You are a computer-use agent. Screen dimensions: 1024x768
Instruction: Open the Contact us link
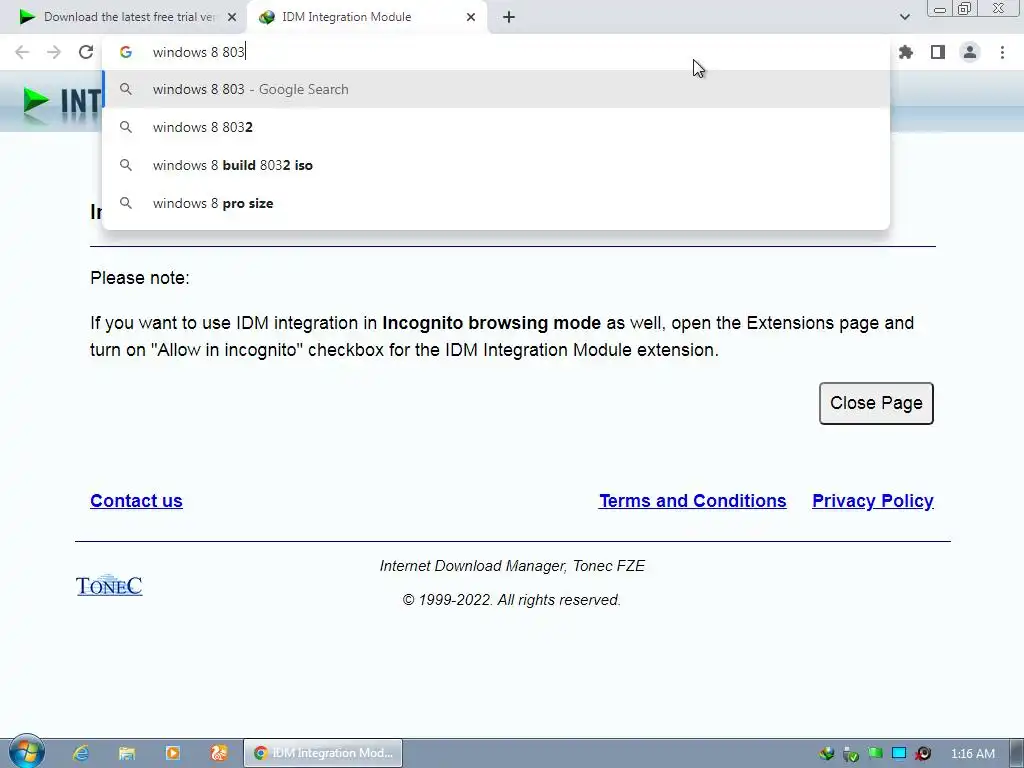[x=136, y=501]
